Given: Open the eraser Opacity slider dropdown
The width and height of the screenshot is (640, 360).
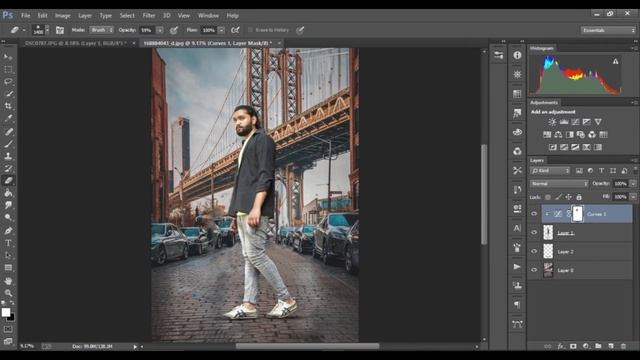Looking at the screenshot, I should click(160, 30).
